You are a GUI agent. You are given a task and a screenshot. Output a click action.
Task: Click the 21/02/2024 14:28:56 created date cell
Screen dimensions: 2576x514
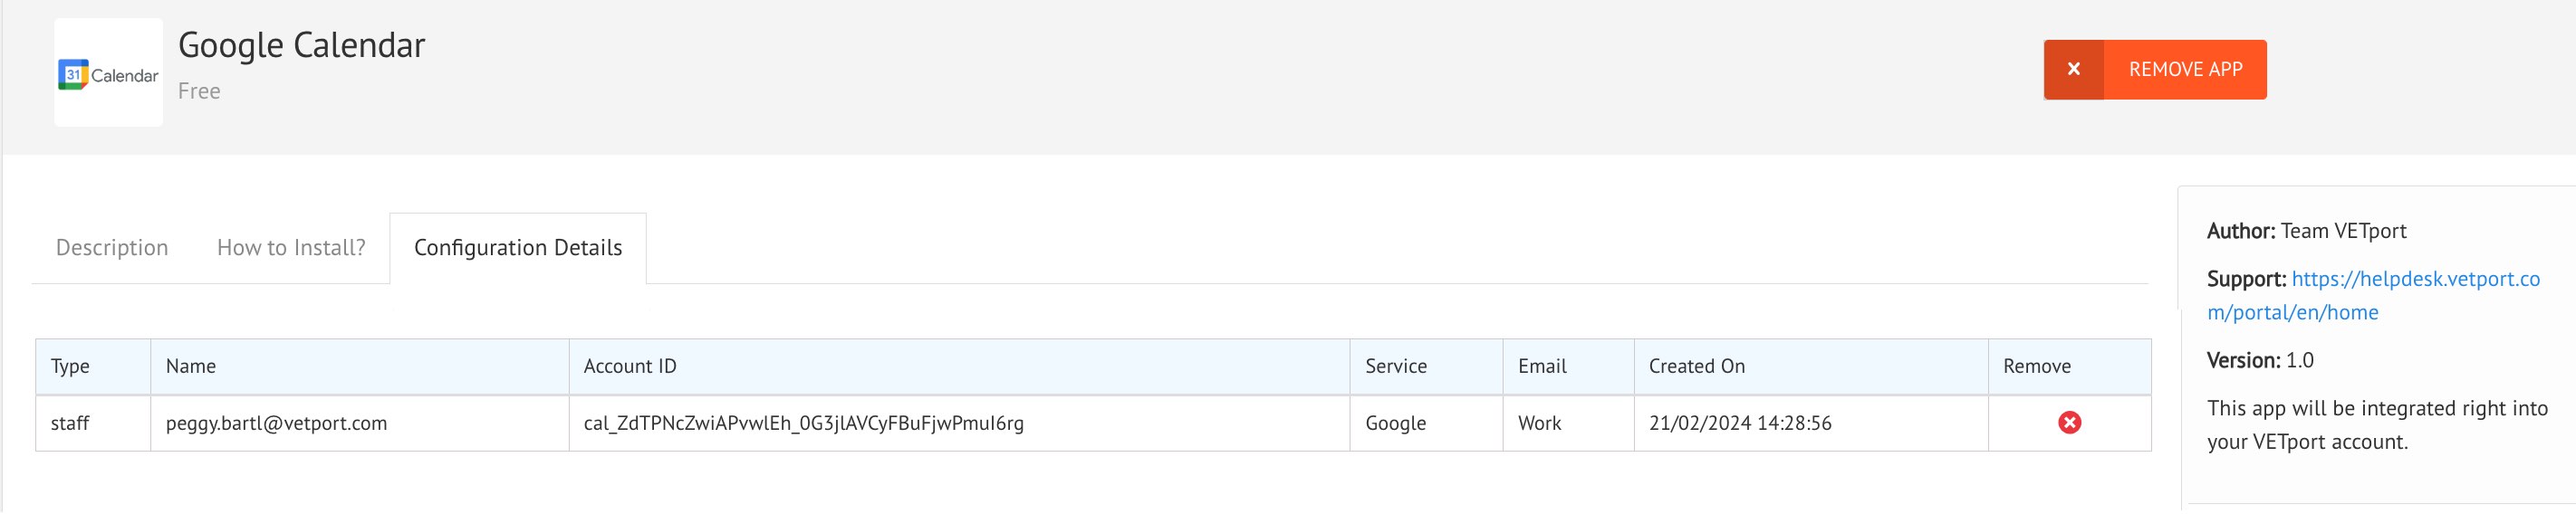(1811, 423)
